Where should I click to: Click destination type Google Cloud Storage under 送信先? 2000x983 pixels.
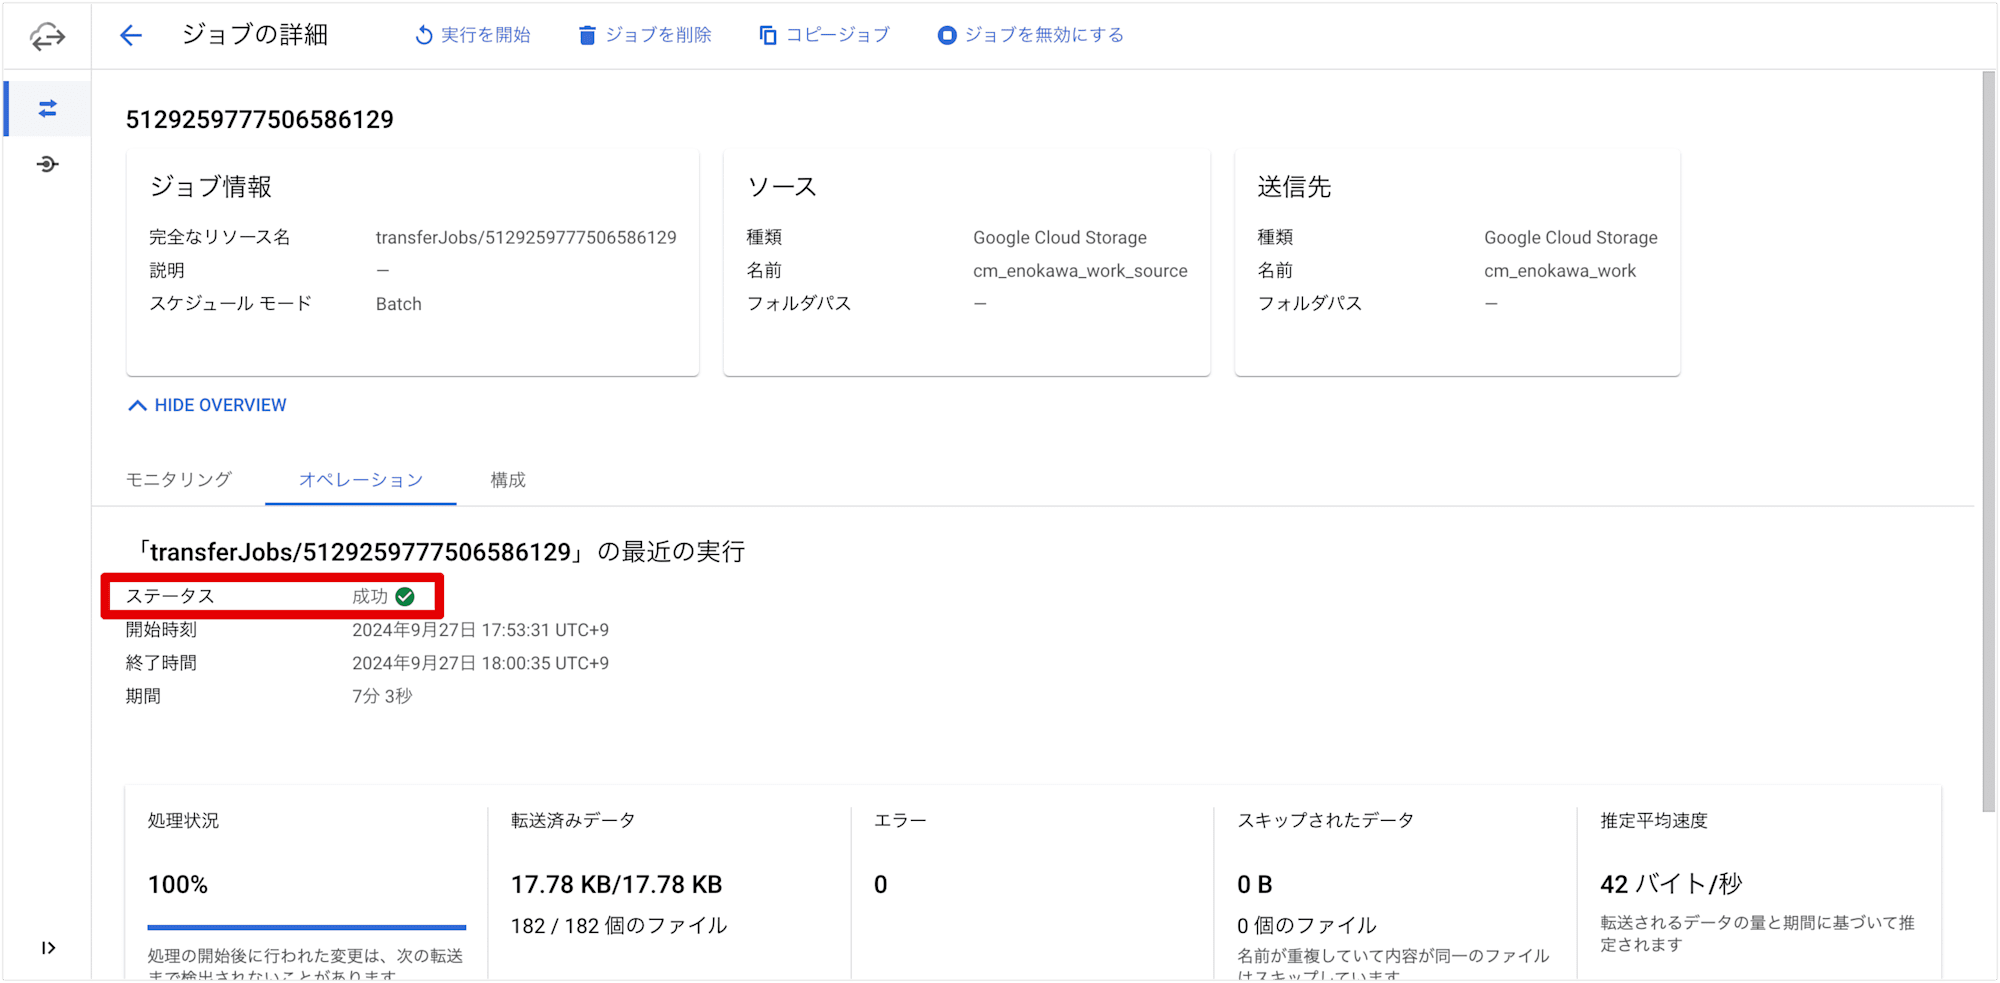(x=1571, y=238)
